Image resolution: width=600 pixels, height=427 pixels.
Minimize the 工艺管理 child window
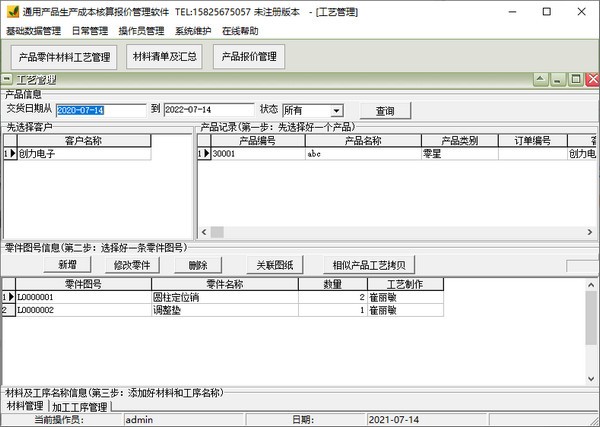coord(558,80)
